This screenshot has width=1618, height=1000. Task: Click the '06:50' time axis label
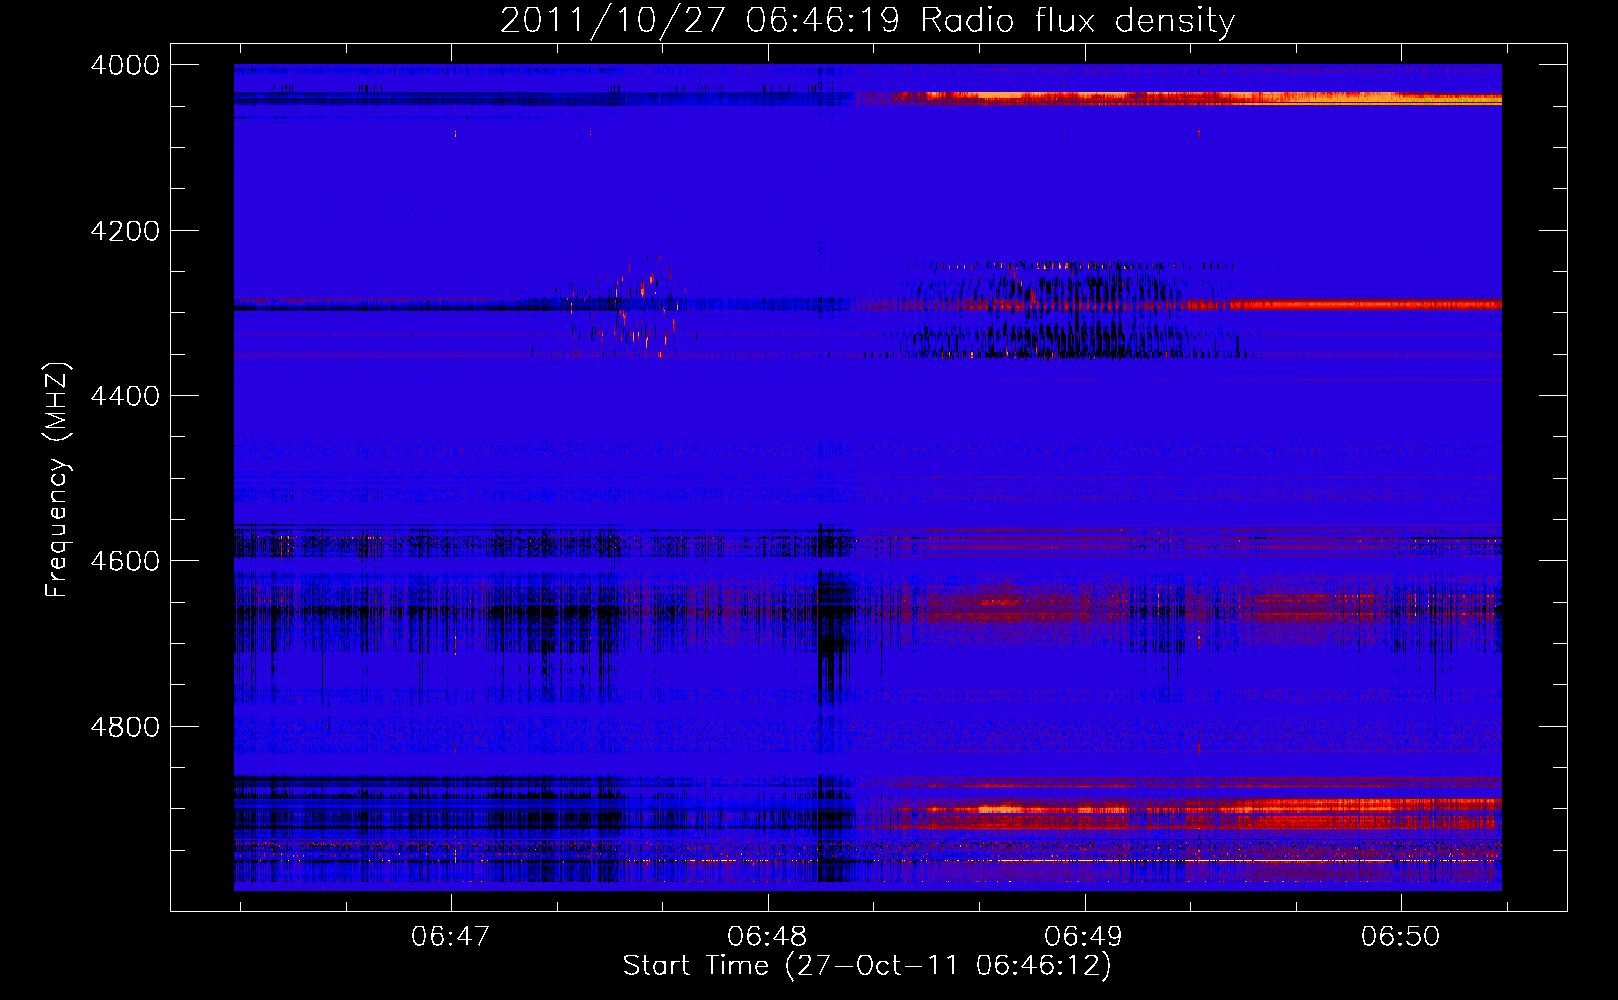(x=1401, y=936)
